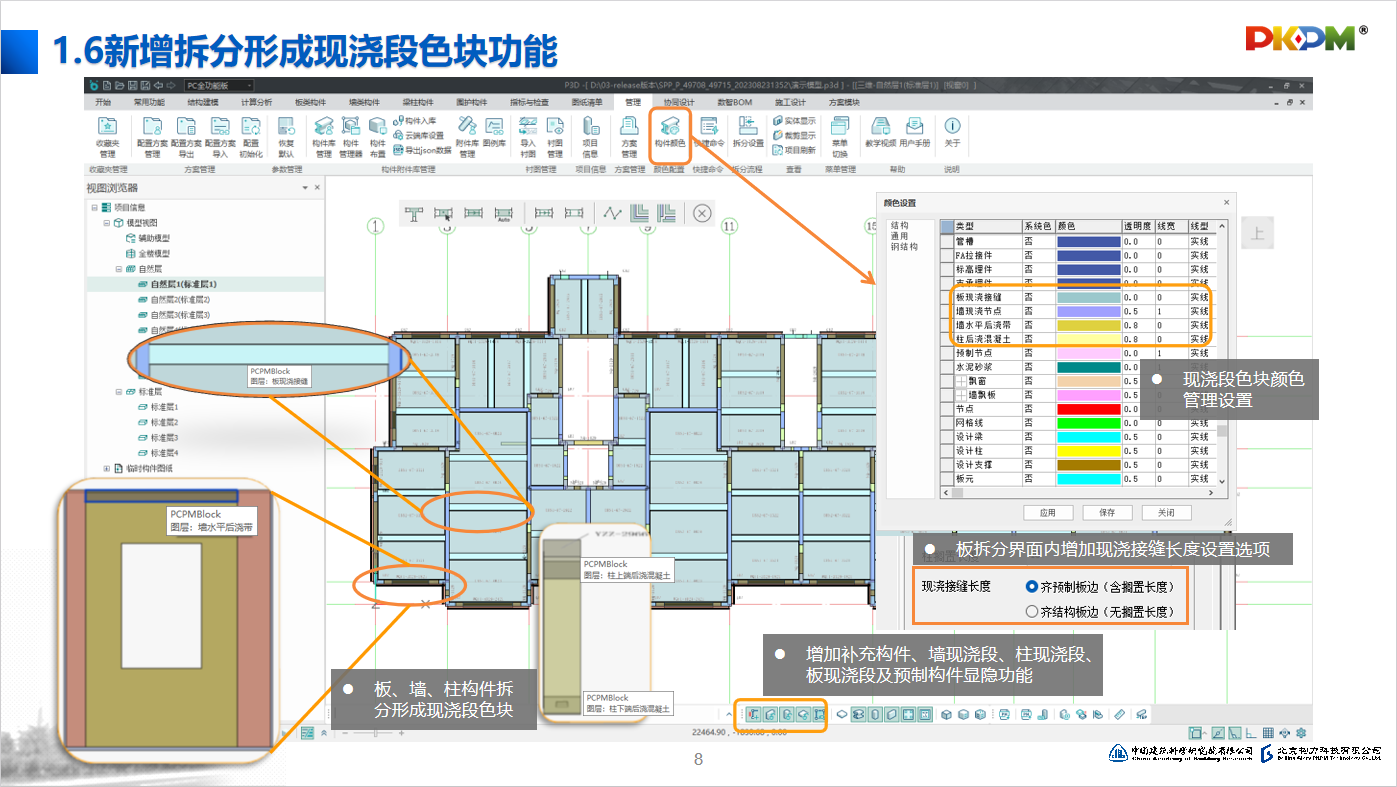Viewport: 1397px width, 787px height.
Task: Launch 构件管理器 from the ribbon
Action: tap(350, 136)
